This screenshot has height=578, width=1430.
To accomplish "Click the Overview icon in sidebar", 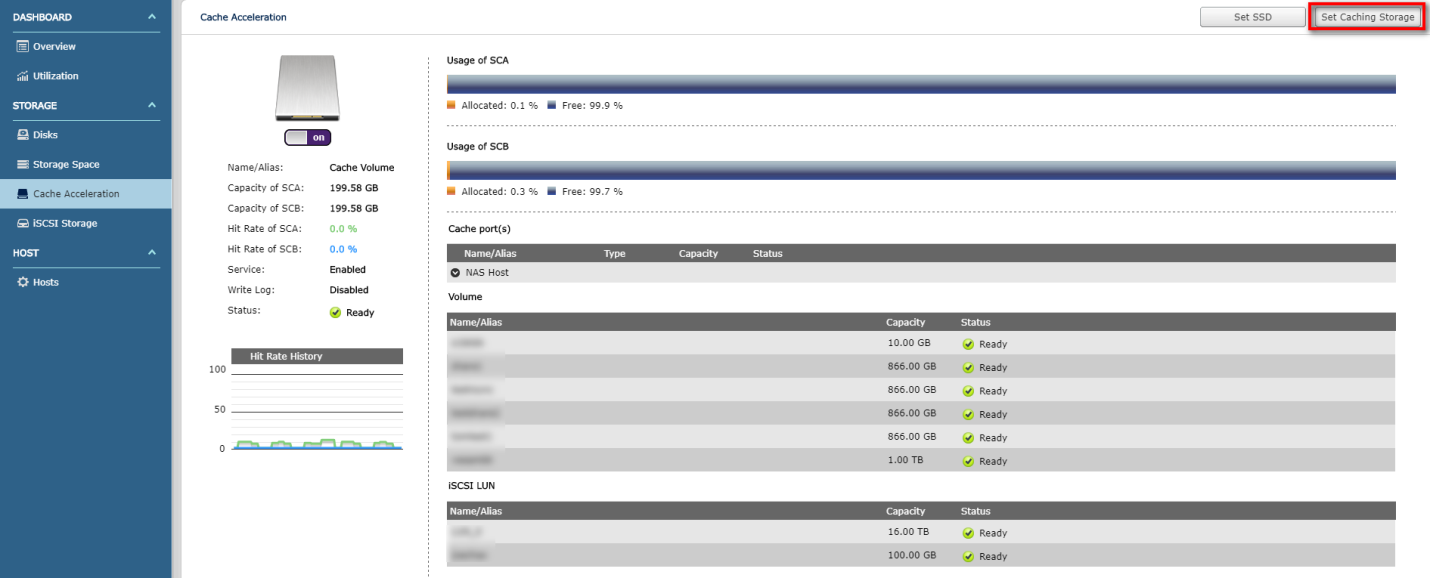I will pos(22,47).
